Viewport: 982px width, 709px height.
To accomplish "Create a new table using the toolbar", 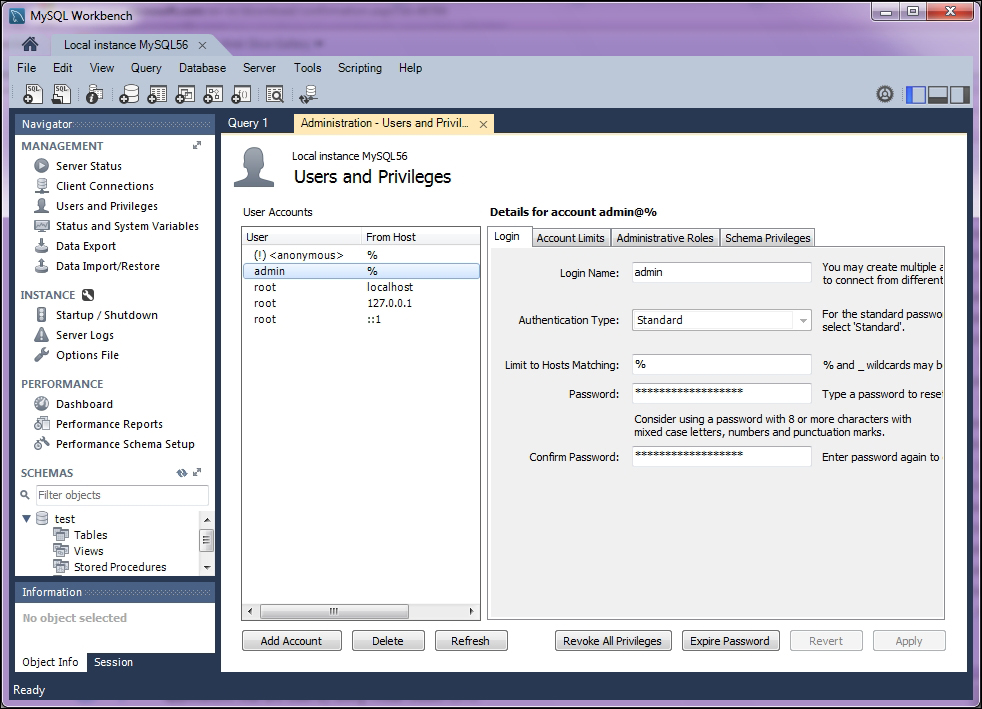I will click(x=157, y=94).
